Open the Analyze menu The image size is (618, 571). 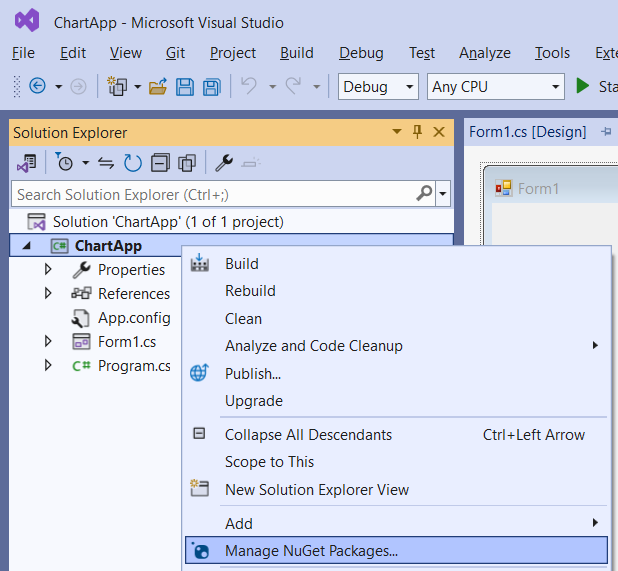(x=485, y=53)
